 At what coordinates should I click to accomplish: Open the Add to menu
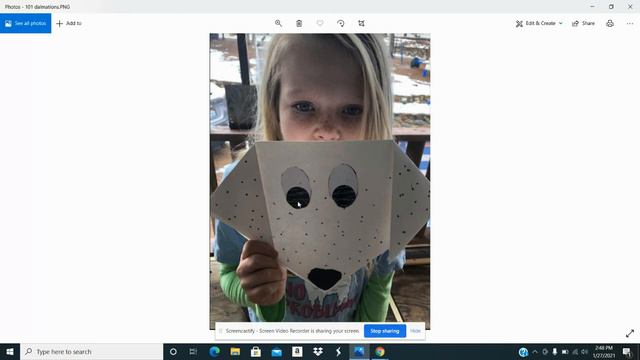tap(69, 23)
